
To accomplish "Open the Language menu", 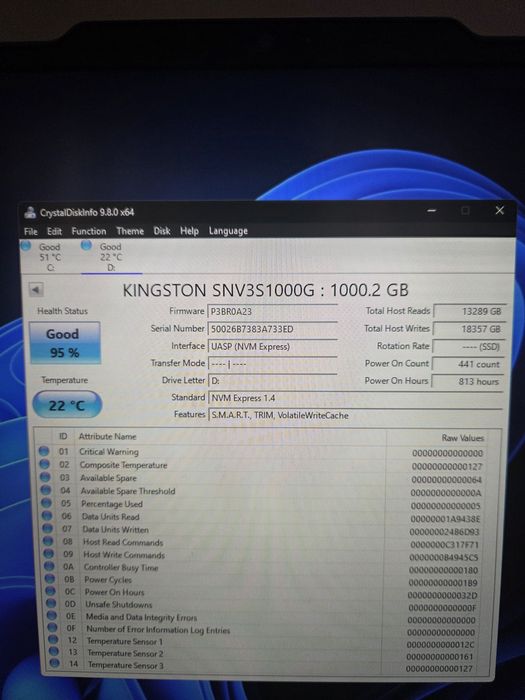I will click(228, 231).
